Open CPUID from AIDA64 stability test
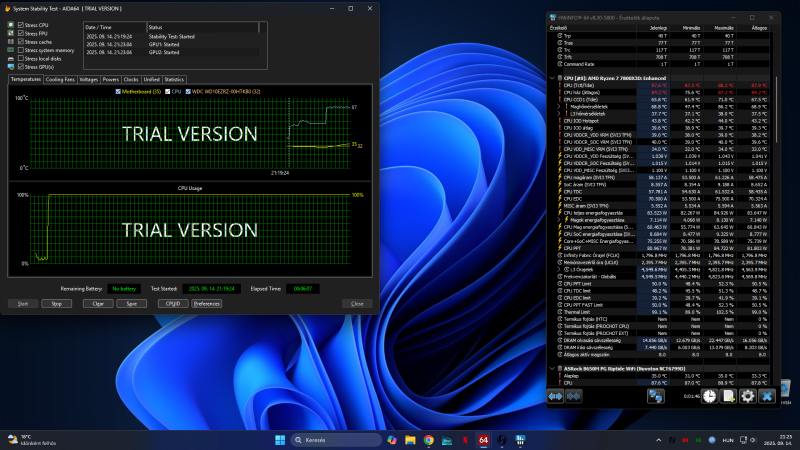The width and height of the screenshot is (800, 450). 173,304
